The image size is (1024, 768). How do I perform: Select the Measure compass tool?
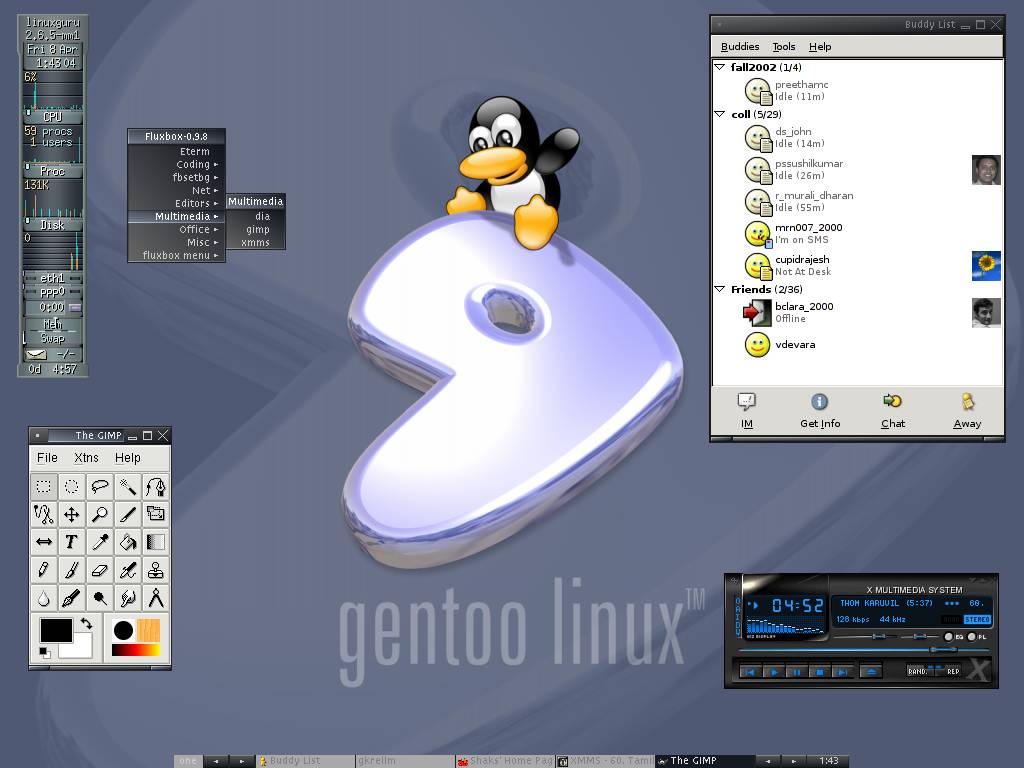point(156,598)
